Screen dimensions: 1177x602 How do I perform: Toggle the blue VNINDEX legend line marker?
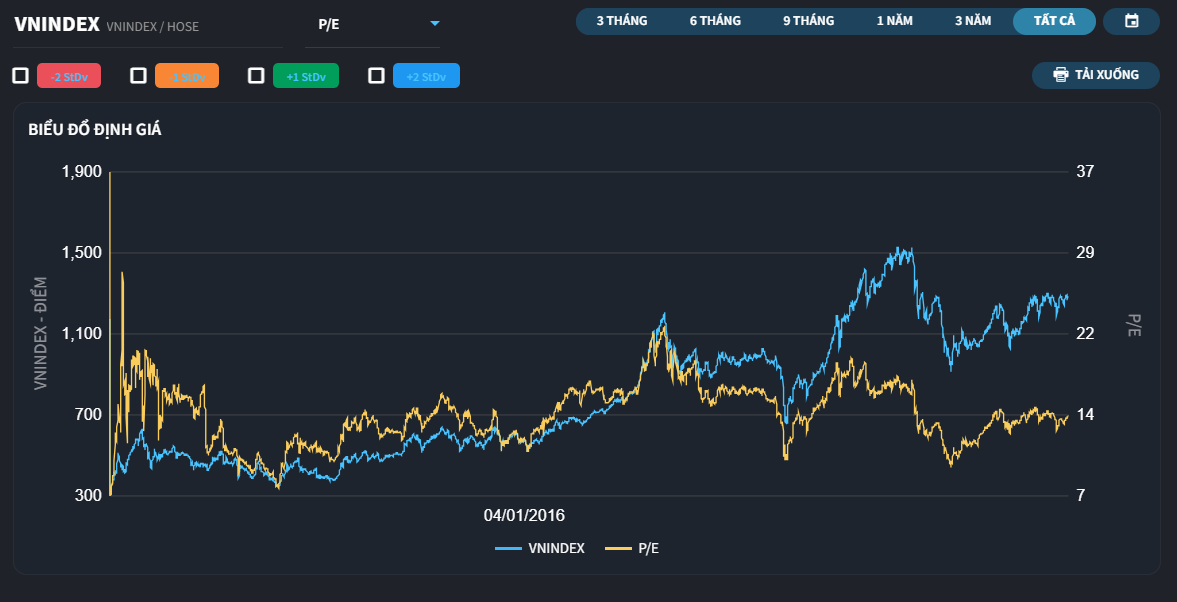[508, 549]
